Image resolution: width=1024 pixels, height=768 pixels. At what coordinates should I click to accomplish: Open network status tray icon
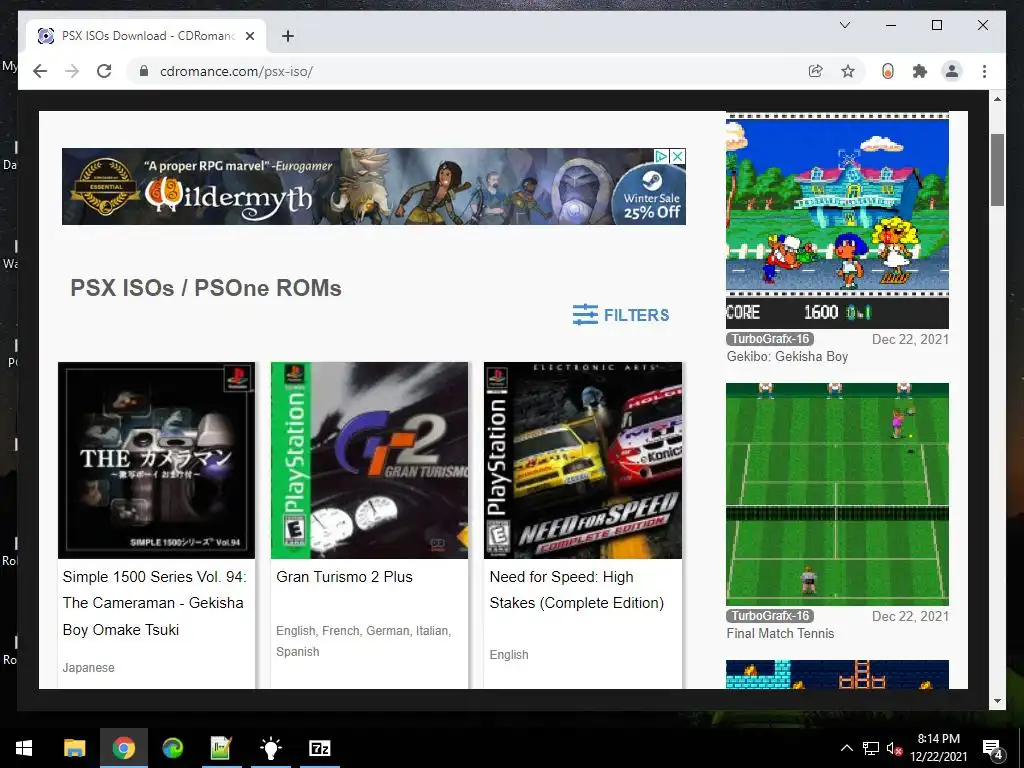[x=871, y=748]
